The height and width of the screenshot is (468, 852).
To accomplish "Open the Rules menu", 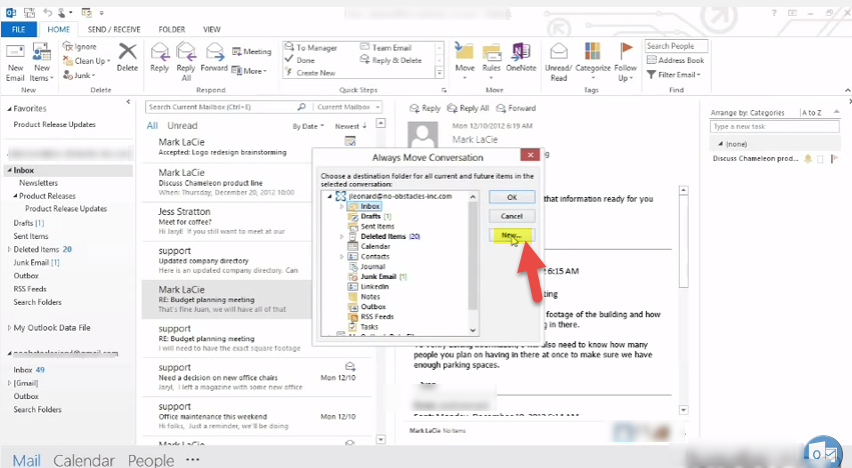I will (491, 62).
